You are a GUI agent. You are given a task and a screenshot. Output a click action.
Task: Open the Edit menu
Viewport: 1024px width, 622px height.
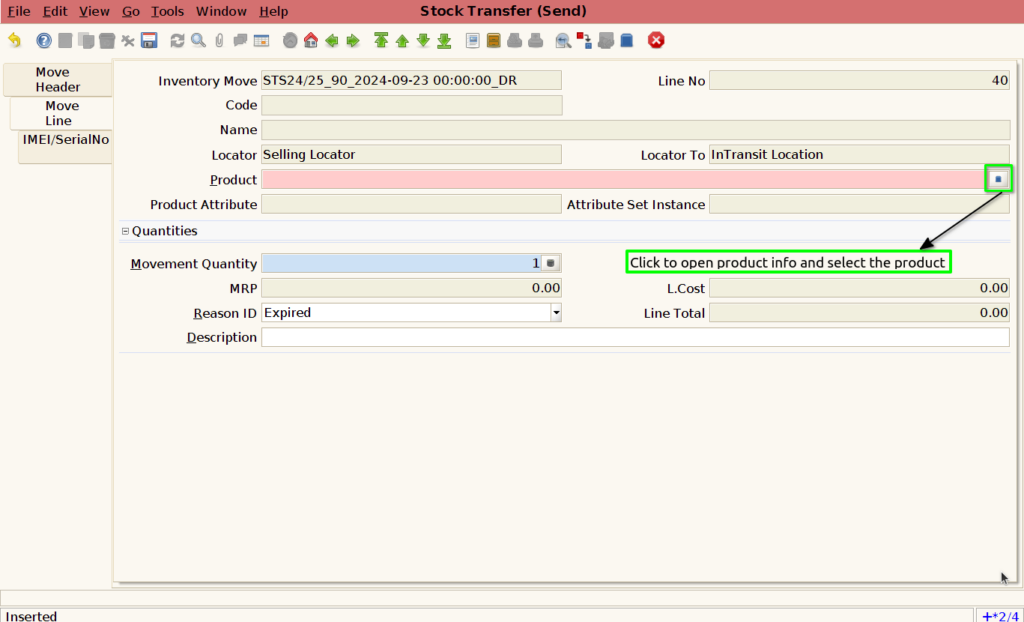point(55,11)
